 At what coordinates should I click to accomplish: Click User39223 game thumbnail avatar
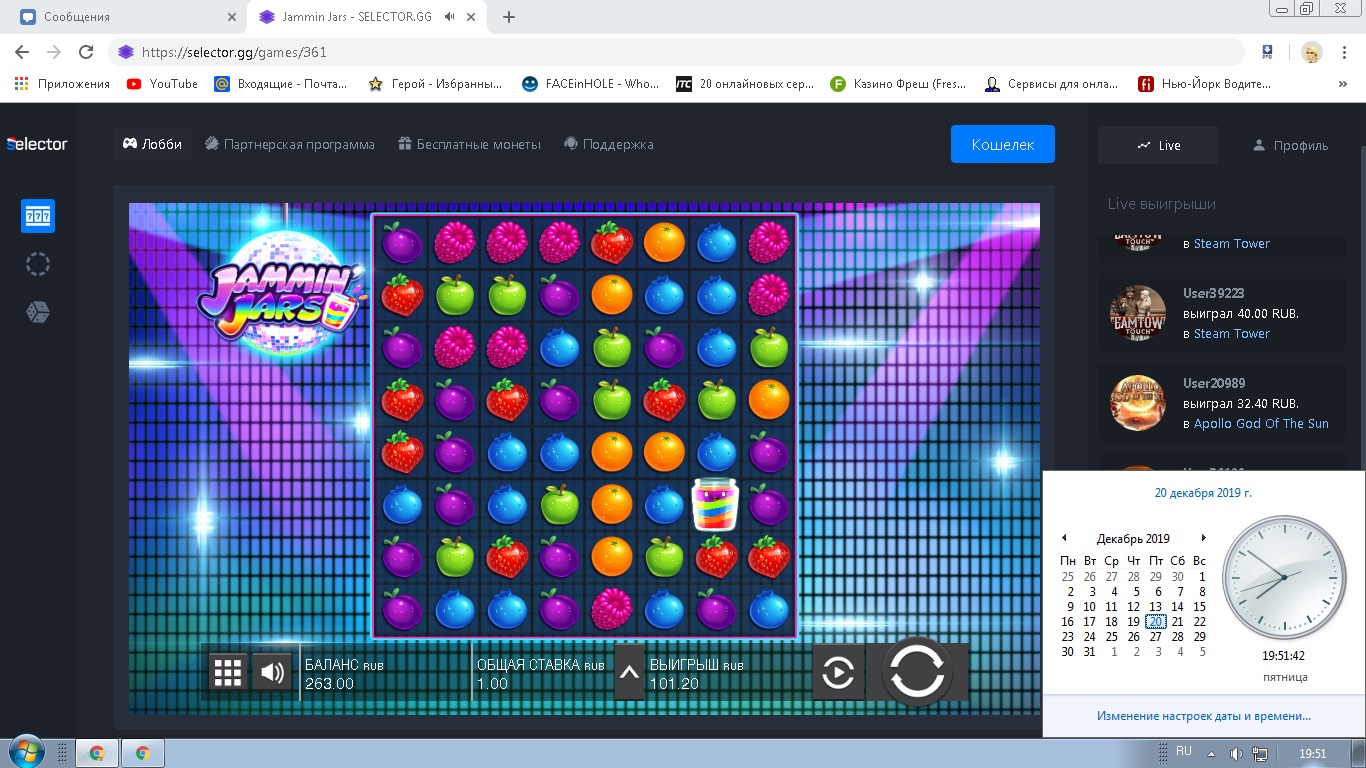pyautogui.click(x=1138, y=313)
